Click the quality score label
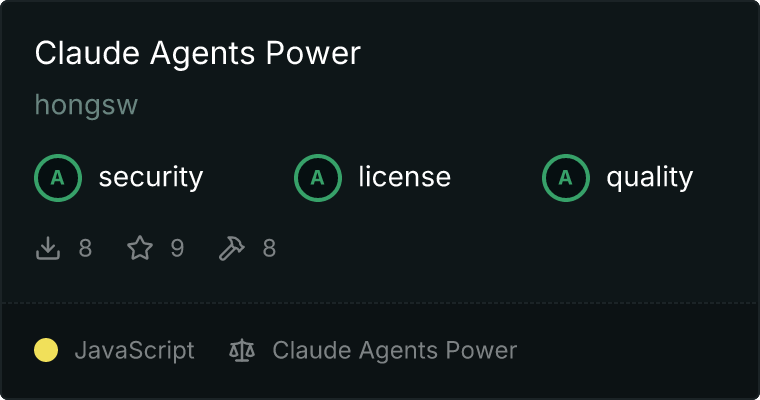 click(650, 177)
